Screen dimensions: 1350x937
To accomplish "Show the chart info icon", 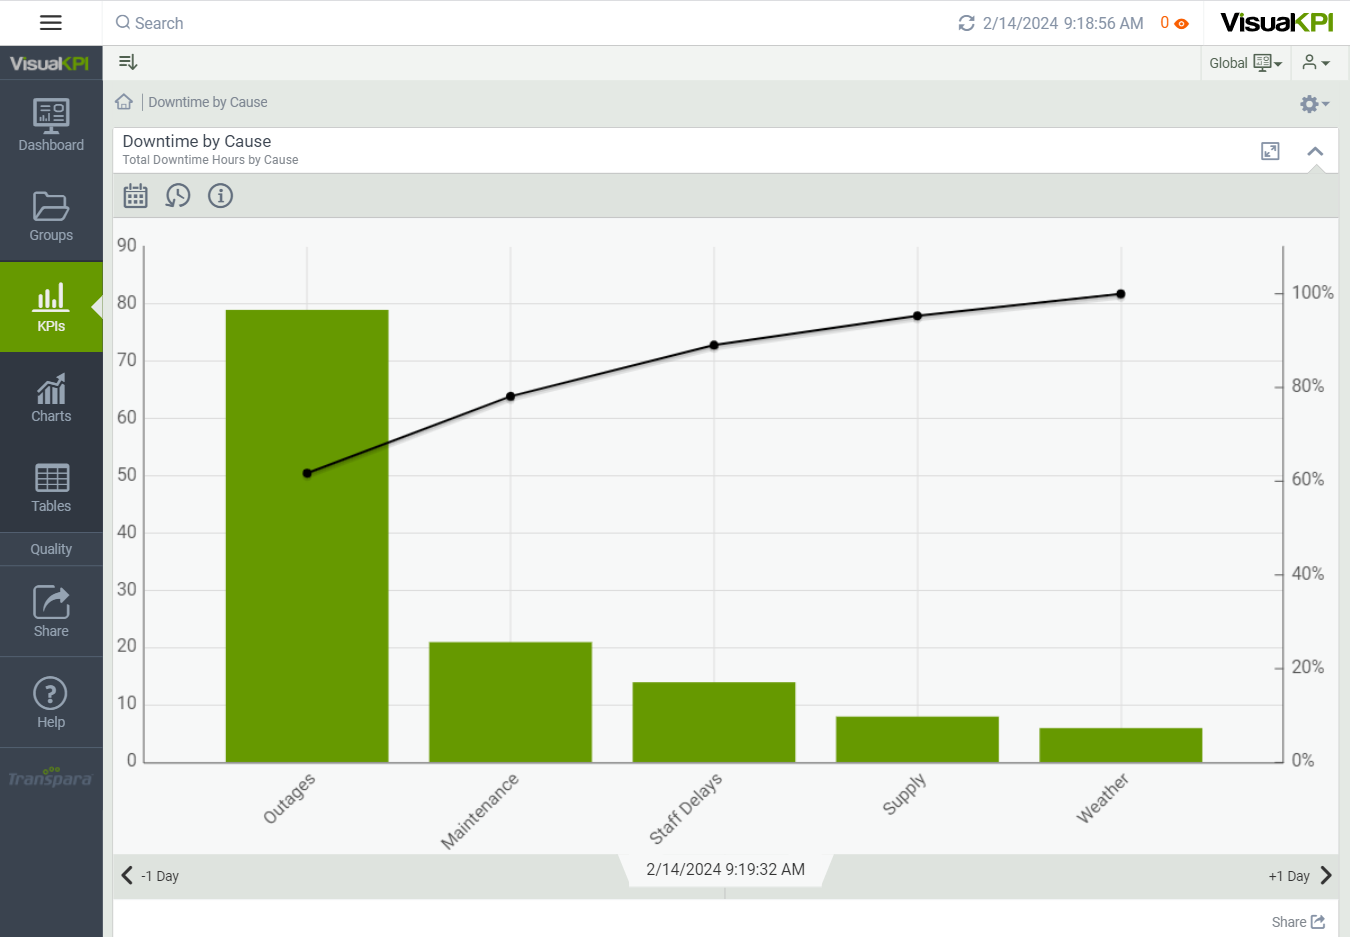I will (x=220, y=196).
